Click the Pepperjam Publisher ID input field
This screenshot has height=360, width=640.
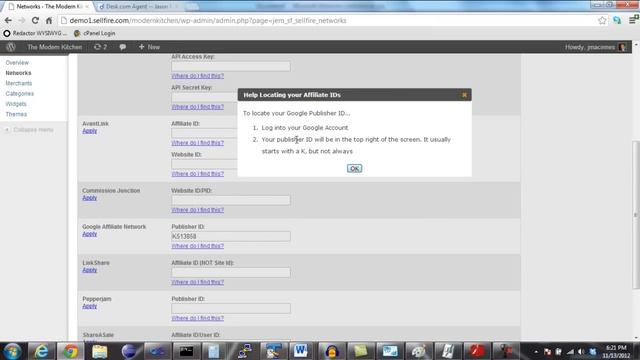click(231, 308)
